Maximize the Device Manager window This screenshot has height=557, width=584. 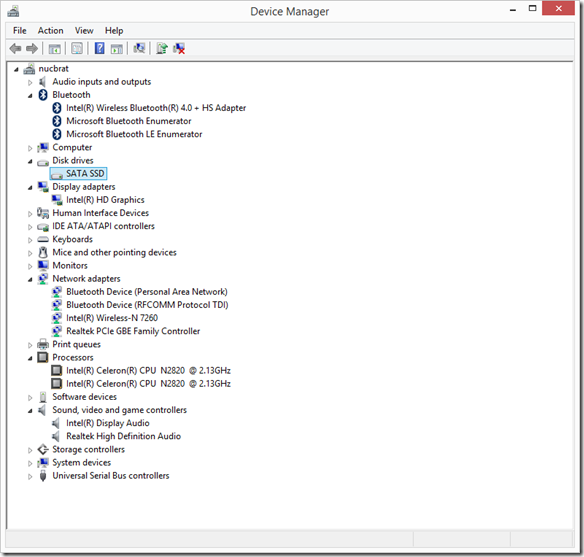(x=532, y=9)
